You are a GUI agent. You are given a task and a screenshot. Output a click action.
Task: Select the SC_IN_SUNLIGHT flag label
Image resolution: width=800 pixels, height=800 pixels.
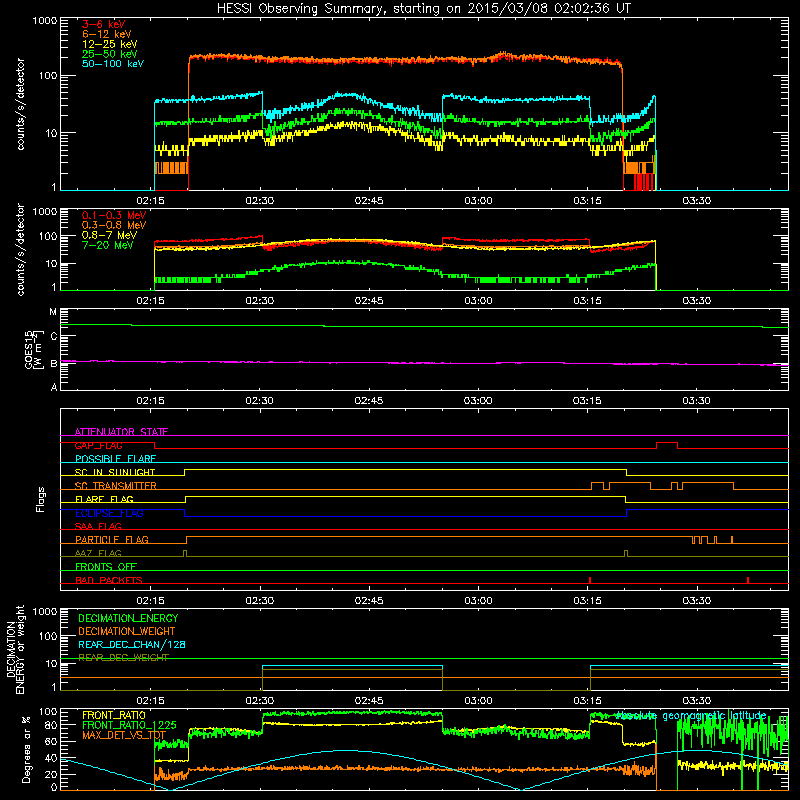(x=115, y=472)
